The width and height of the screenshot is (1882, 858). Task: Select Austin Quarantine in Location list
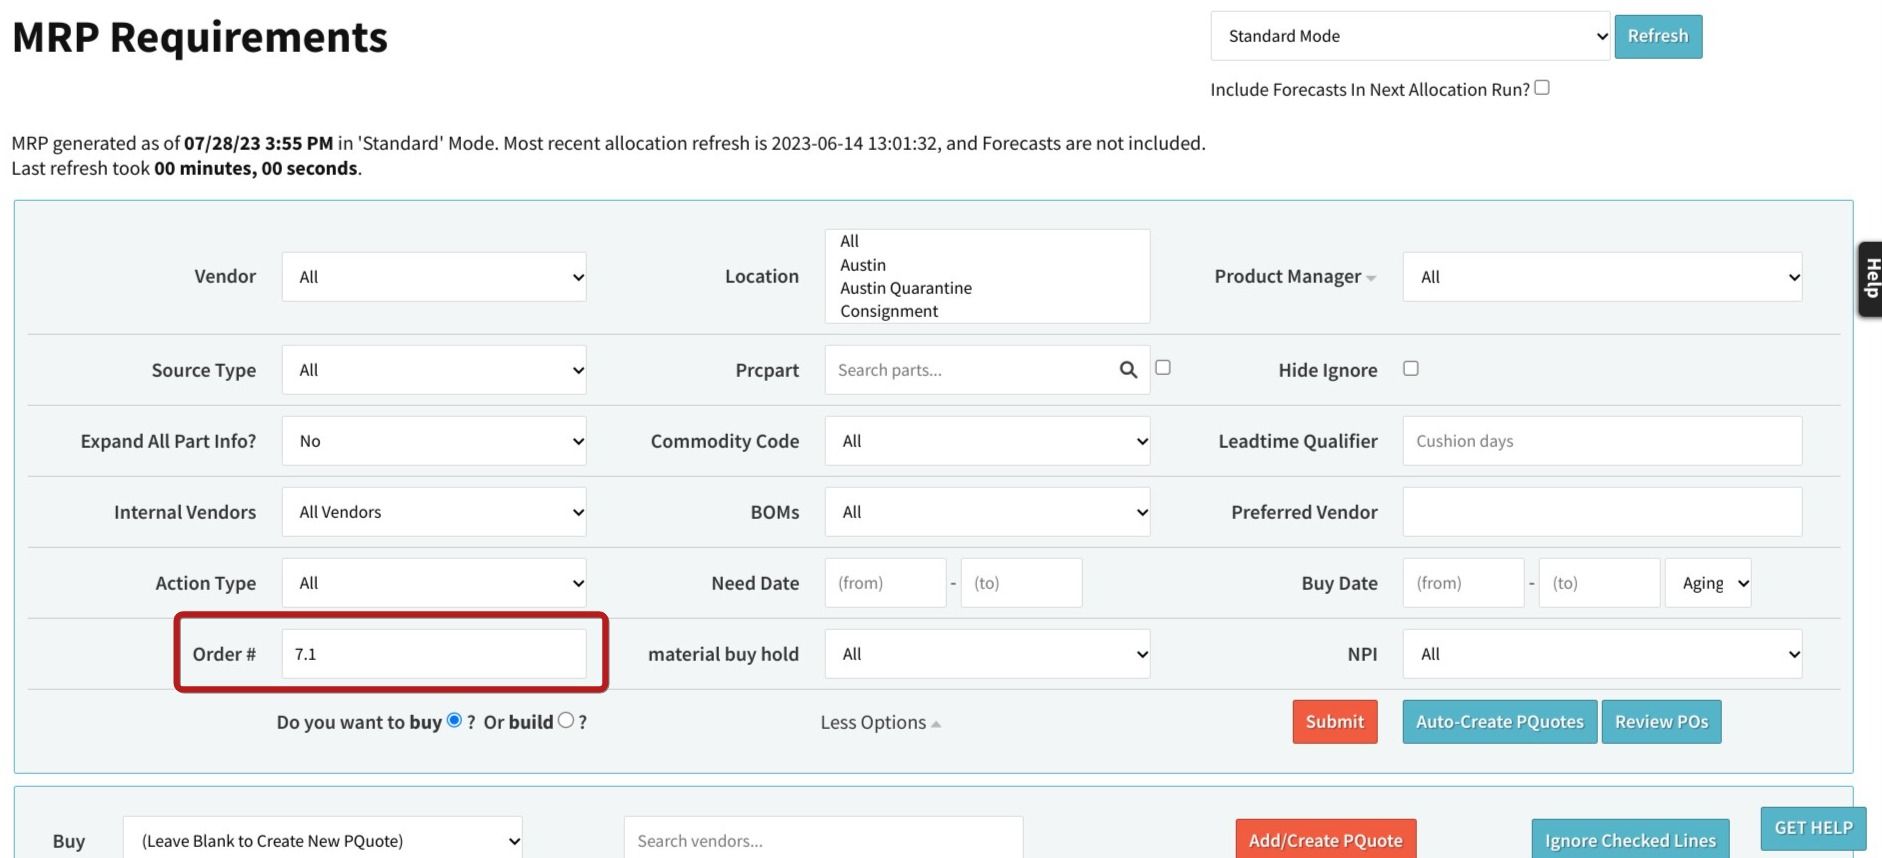(x=906, y=288)
